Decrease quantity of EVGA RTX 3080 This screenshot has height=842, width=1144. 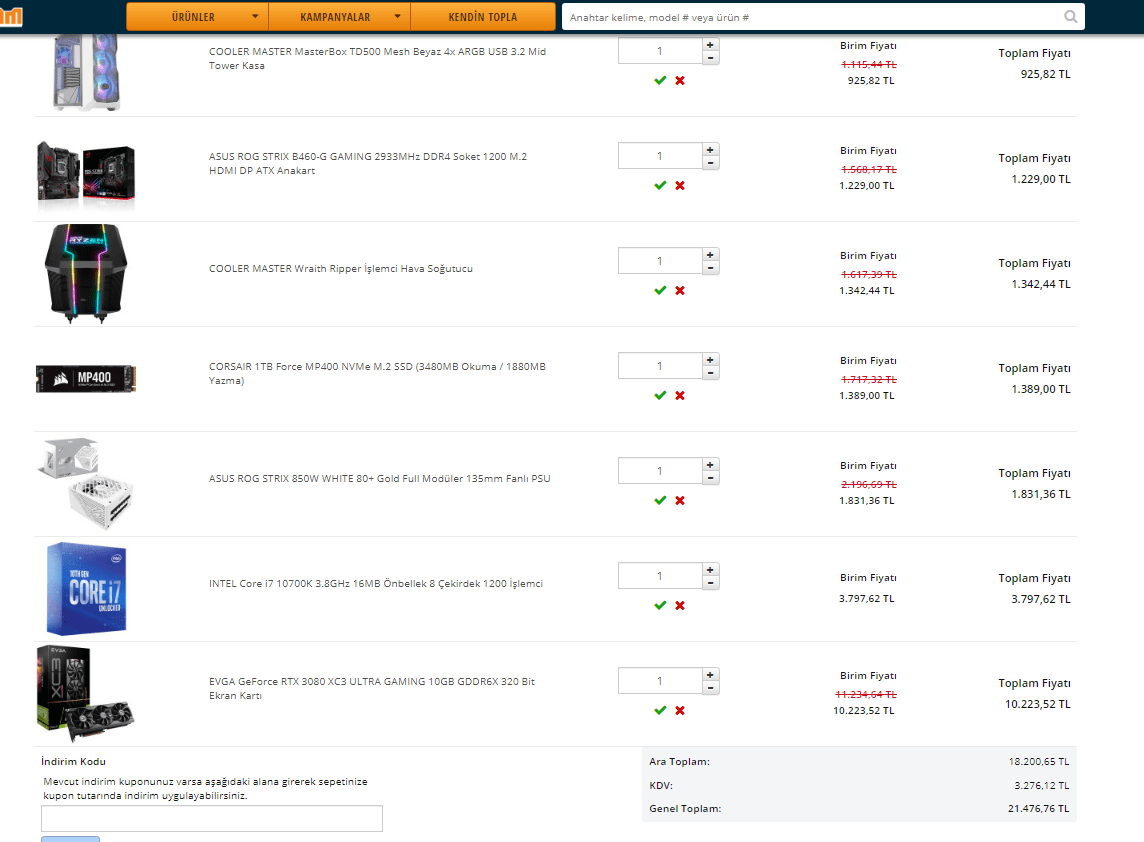point(711,688)
